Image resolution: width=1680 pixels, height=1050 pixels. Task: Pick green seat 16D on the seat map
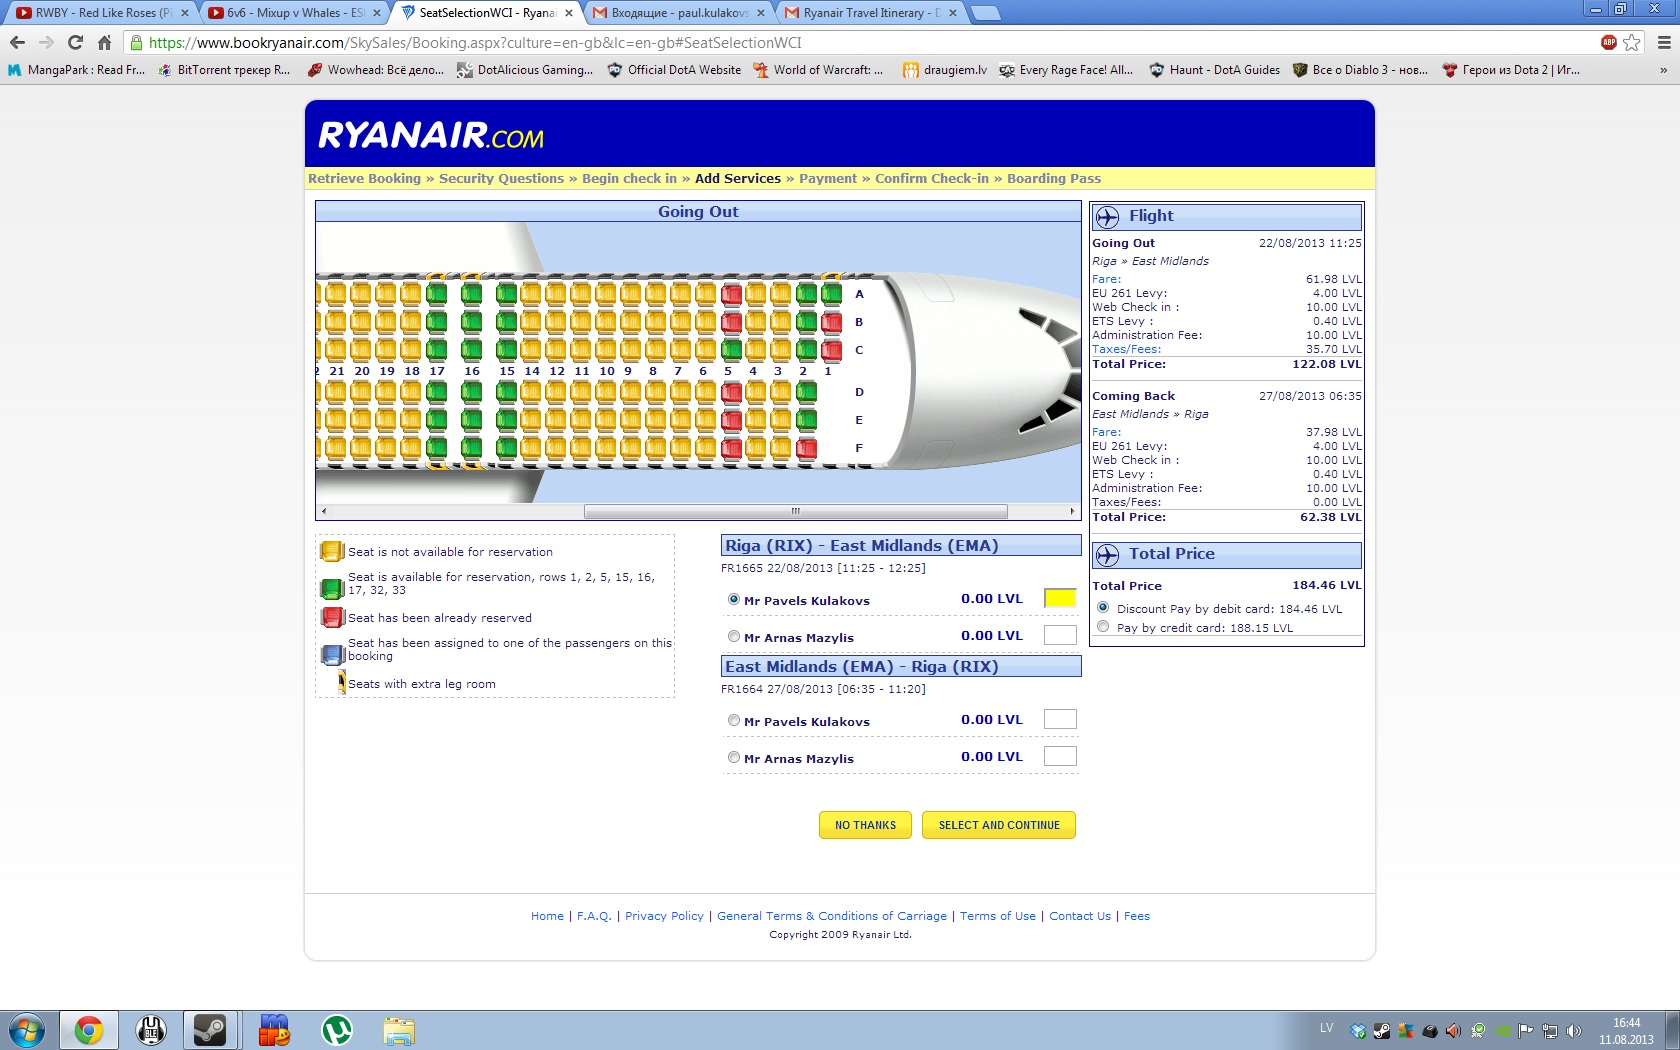pos(471,392)
